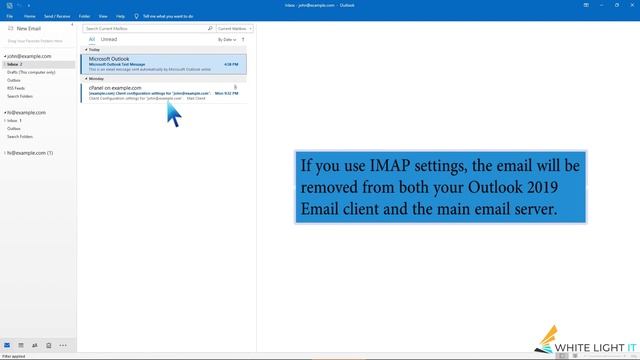Open the File menu
This screenshot has height=360, width=640.
[9, 16]
